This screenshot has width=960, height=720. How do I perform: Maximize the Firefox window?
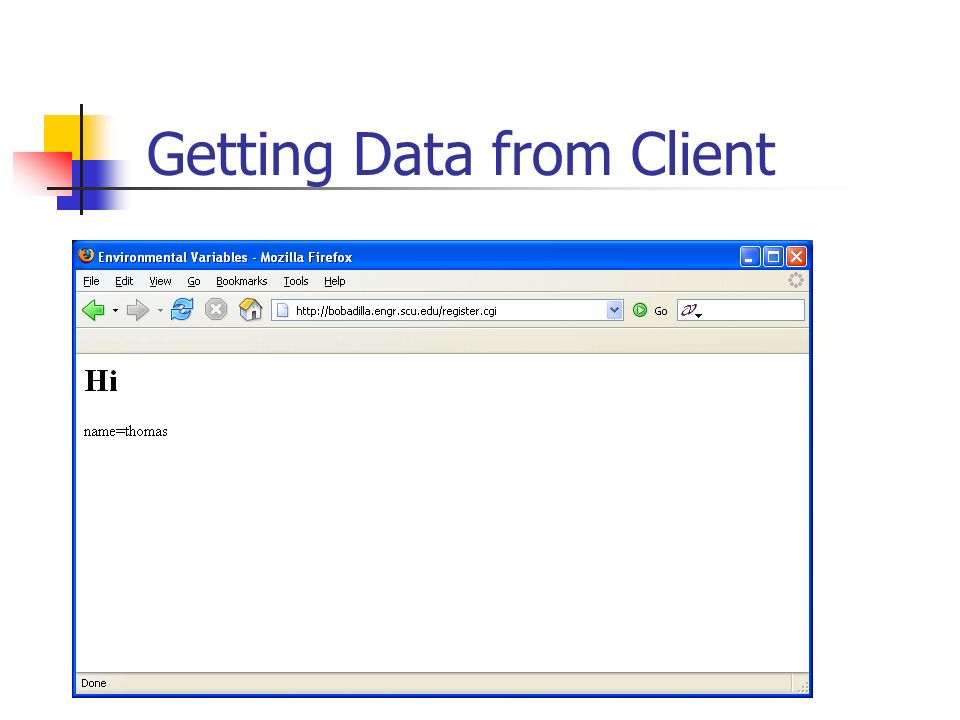pyautogui.click(x=773, y=257)
